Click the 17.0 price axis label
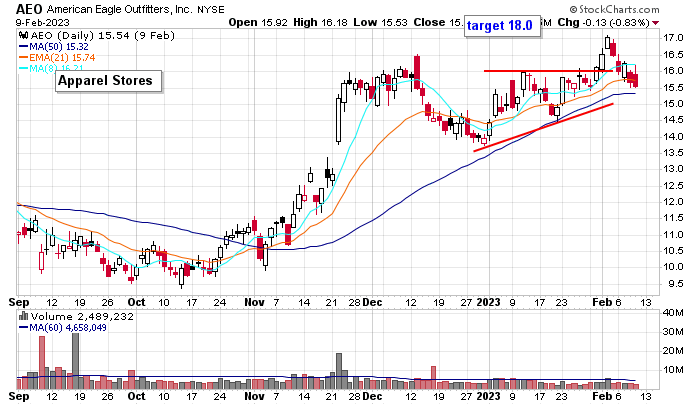The width and height of the screenshot is (700, 405). tap(673, 38)
